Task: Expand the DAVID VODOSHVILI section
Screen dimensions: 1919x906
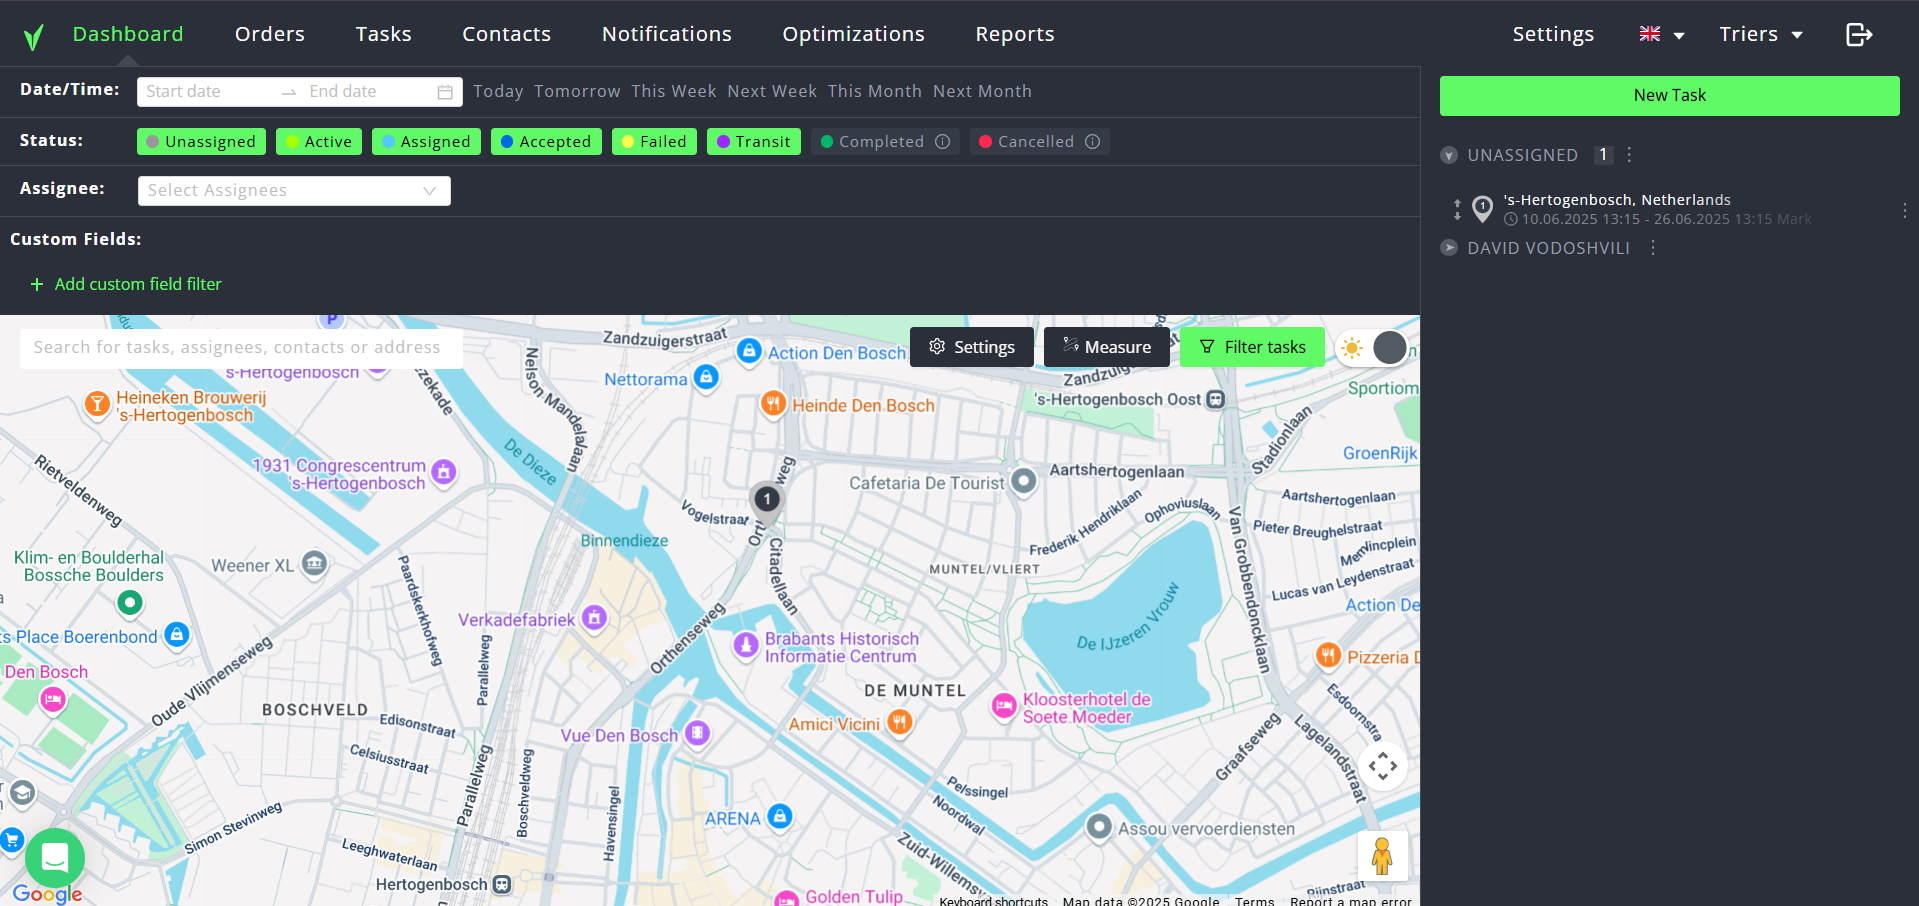Action: [x=1448, y=247]
